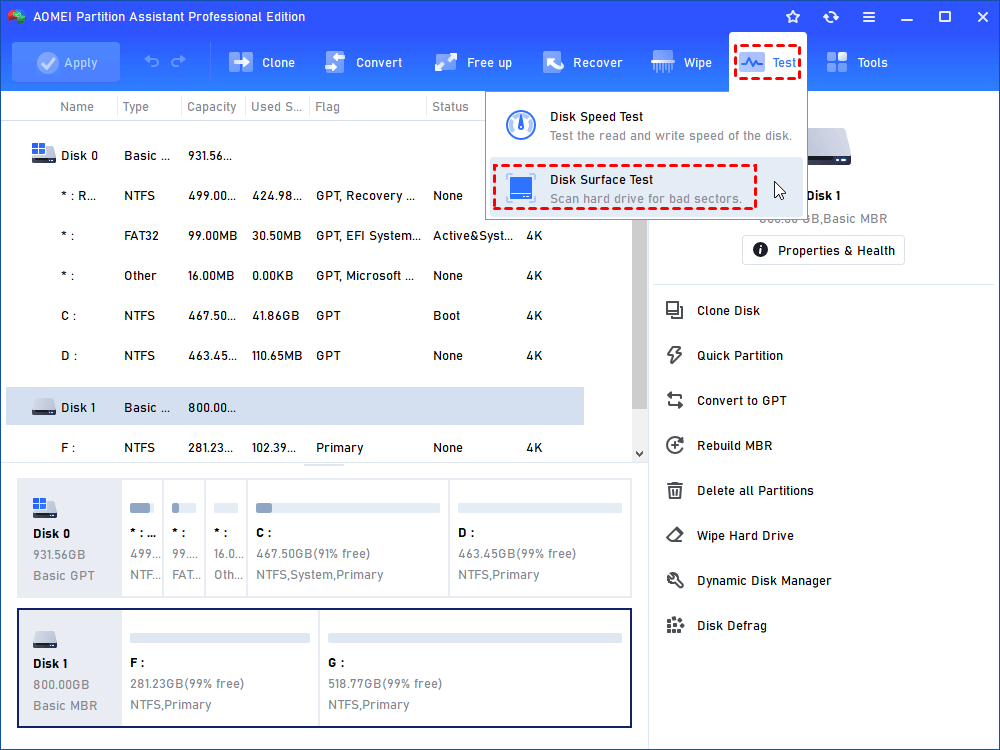Select Disk Speed Test option

tap(646, 126)
